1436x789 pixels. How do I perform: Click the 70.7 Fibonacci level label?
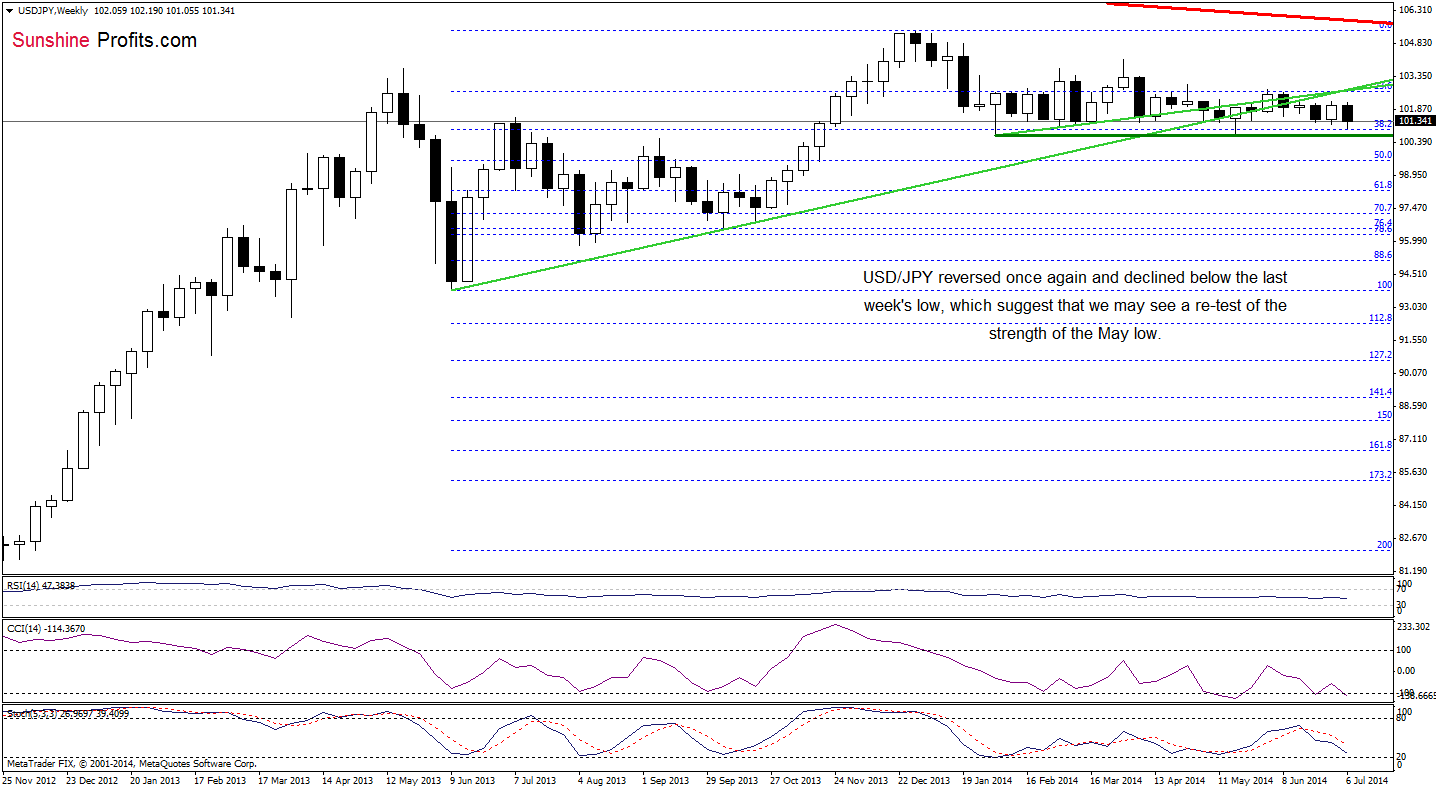tap(1383, 208)
